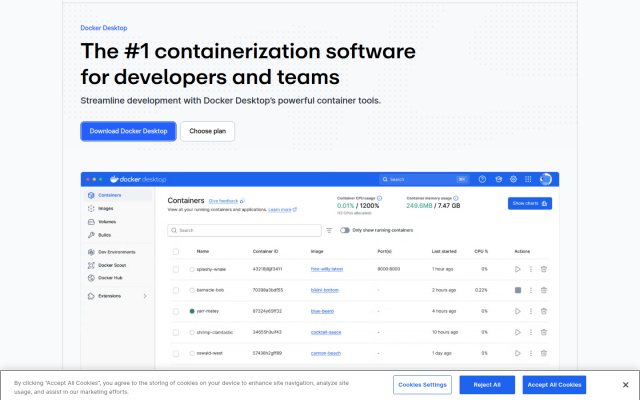This screenshot has width=640, height=400.
Task: Open Docker Scout in sidebar
Action: [112, 265]
